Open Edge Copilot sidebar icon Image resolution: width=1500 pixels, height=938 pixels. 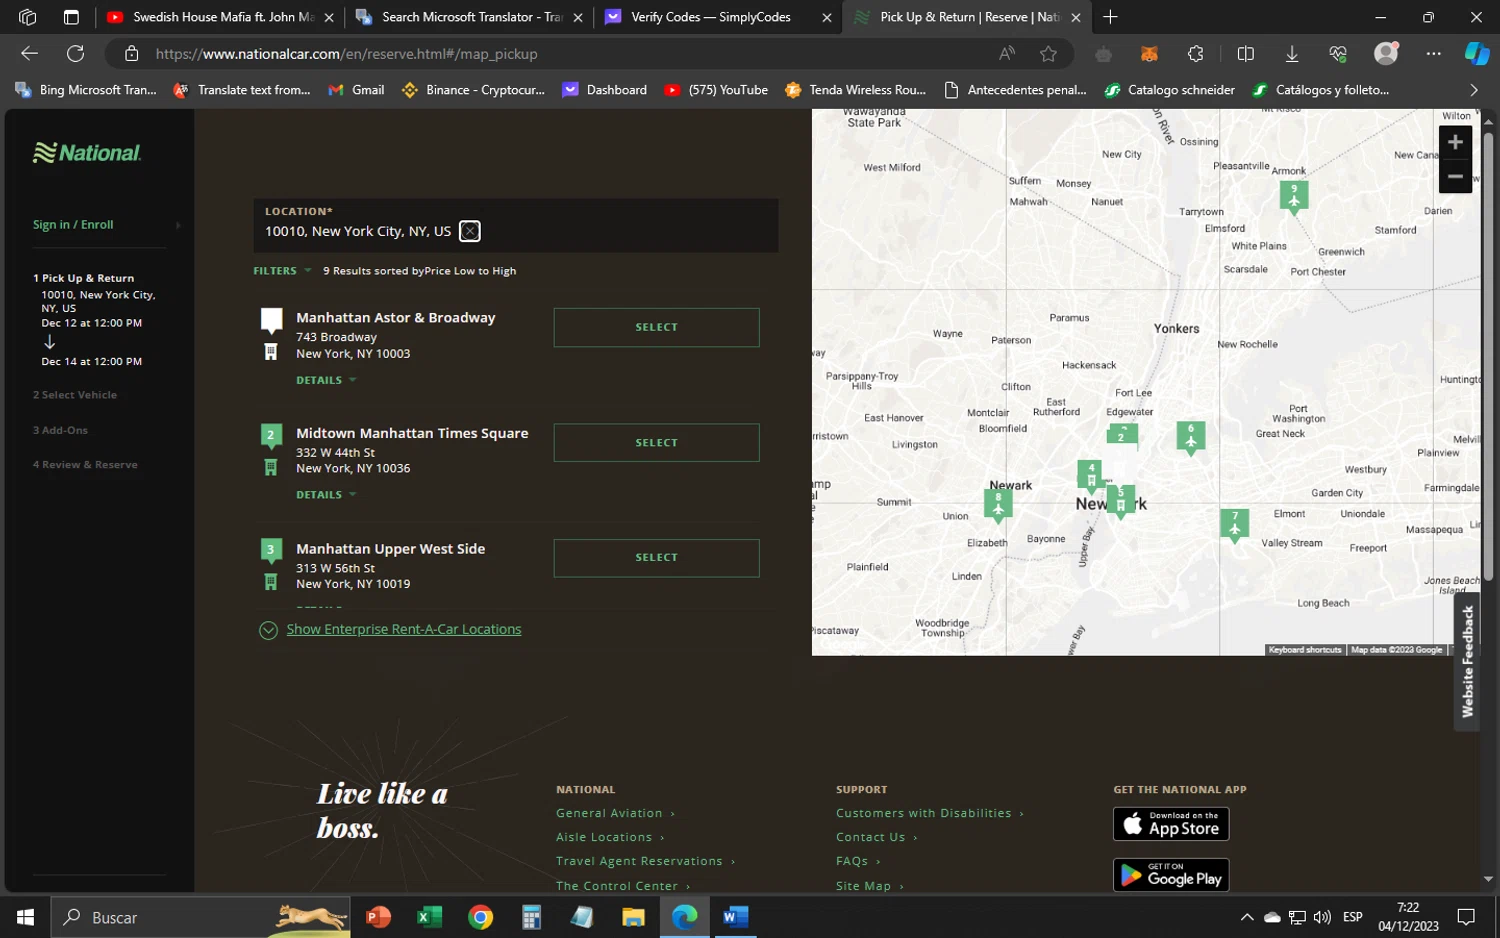point(1476,54)
